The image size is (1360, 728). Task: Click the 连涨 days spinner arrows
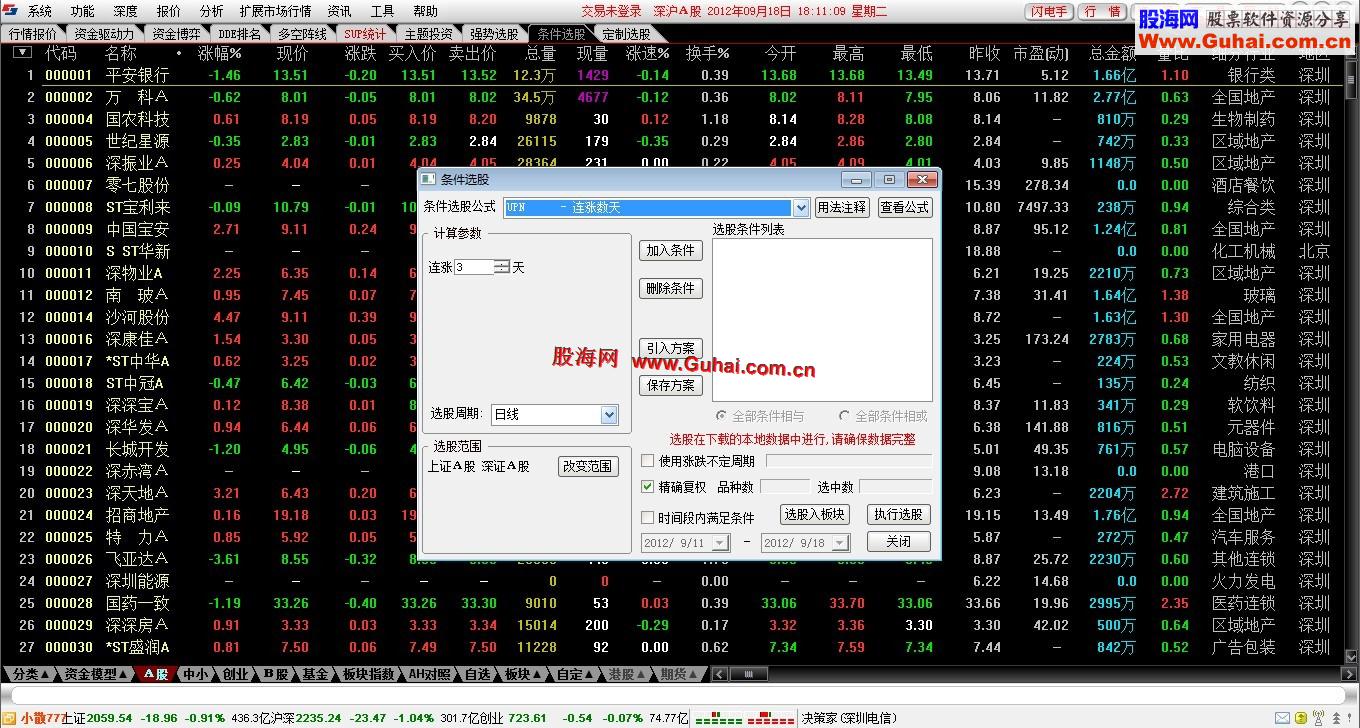coord(502,267)
